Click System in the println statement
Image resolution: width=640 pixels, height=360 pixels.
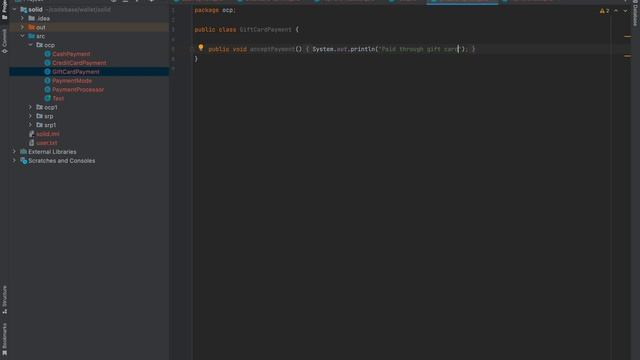(323, 49)
